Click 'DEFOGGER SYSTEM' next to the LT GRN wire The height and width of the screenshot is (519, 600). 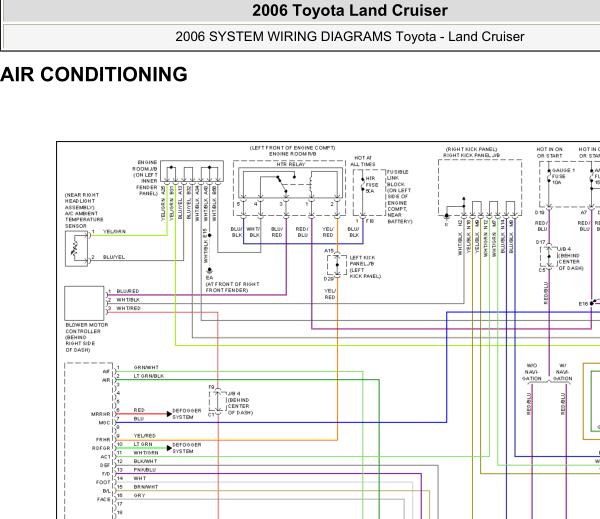click(x=187, y=448)
